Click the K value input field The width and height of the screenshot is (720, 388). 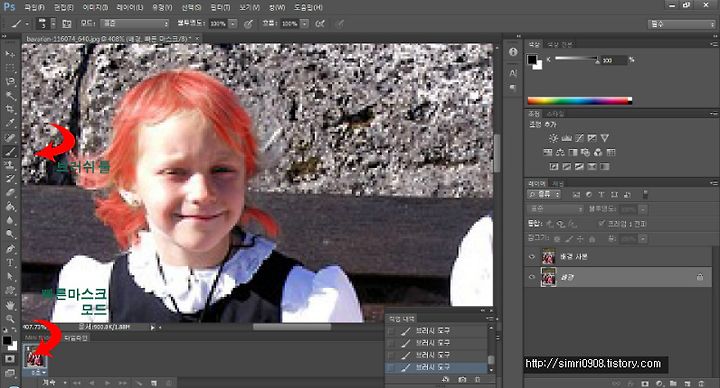click(x=614, y=60)
